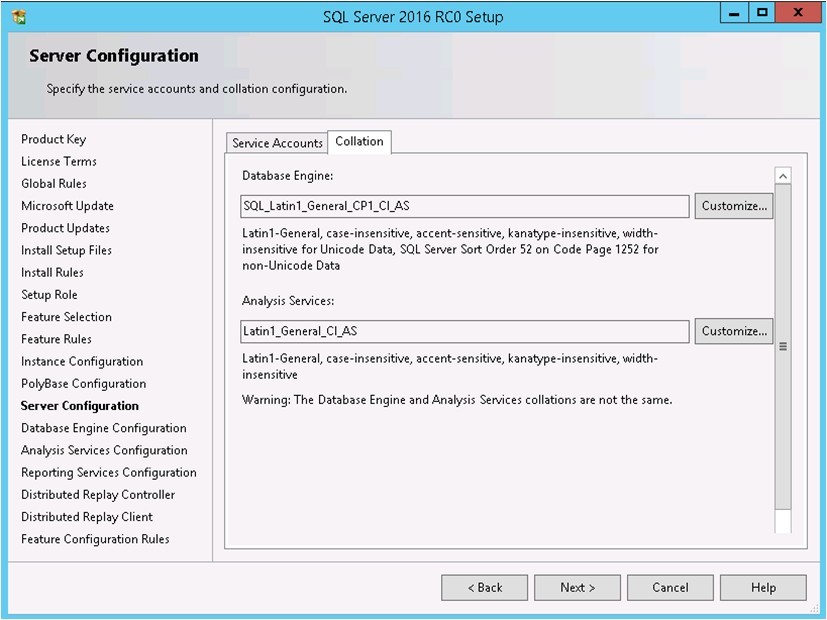This screenshot has height=620, width=827.
Task: Select Microsoft Update step in sidebar
Action: point(67,206)
